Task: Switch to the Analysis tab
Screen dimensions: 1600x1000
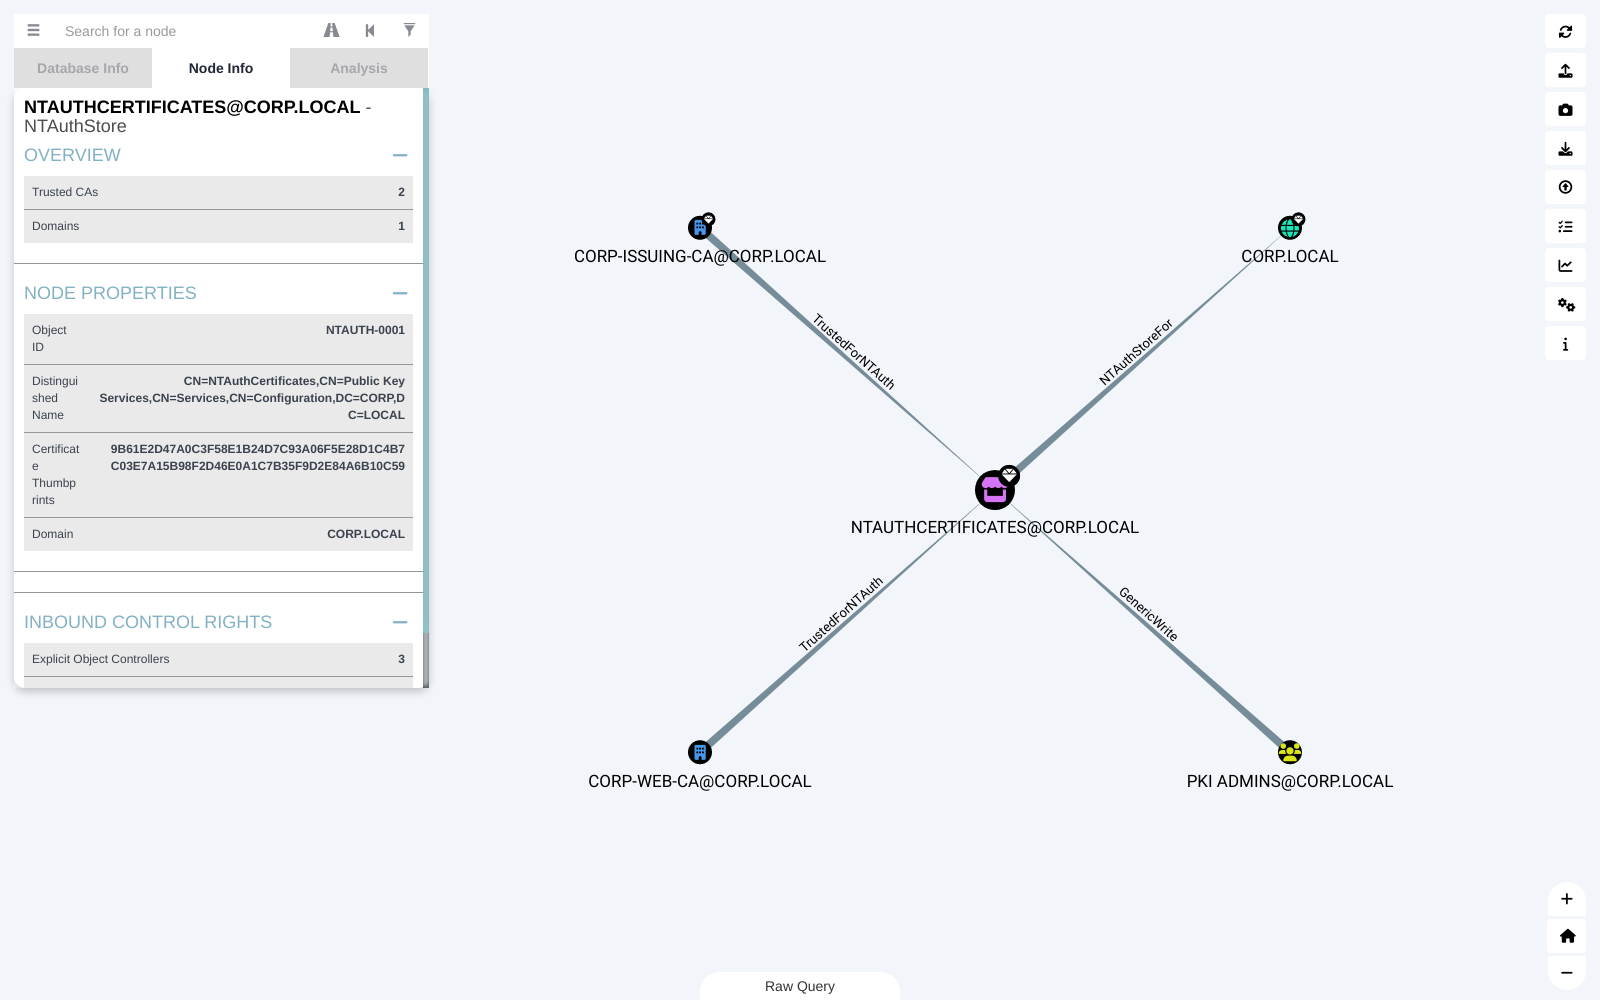Action: (359, 68)
